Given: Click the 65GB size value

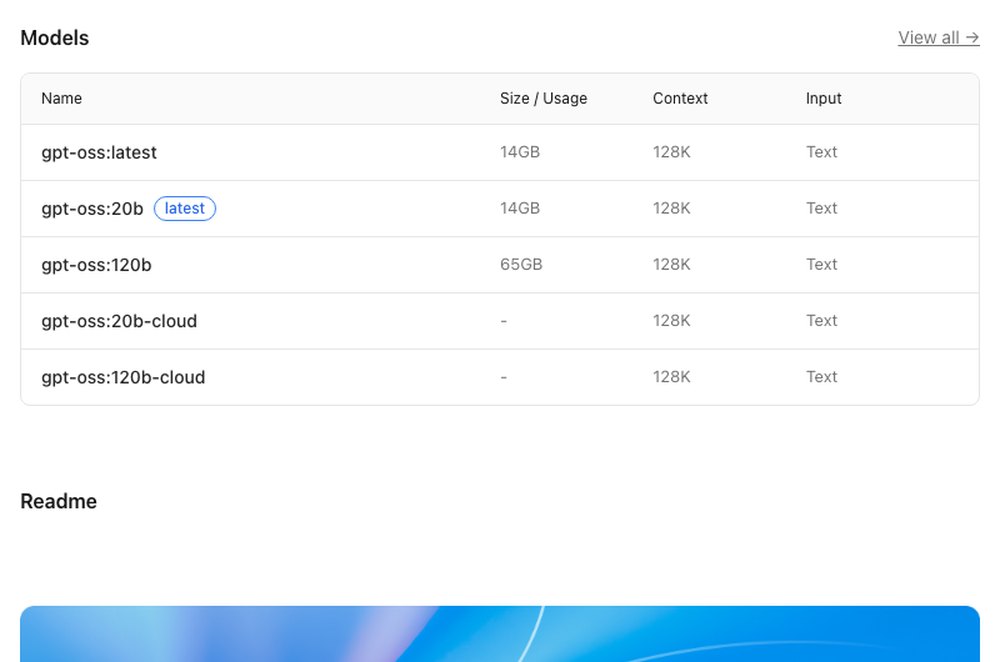Looking at the screenshot, I should pos(521,265).
